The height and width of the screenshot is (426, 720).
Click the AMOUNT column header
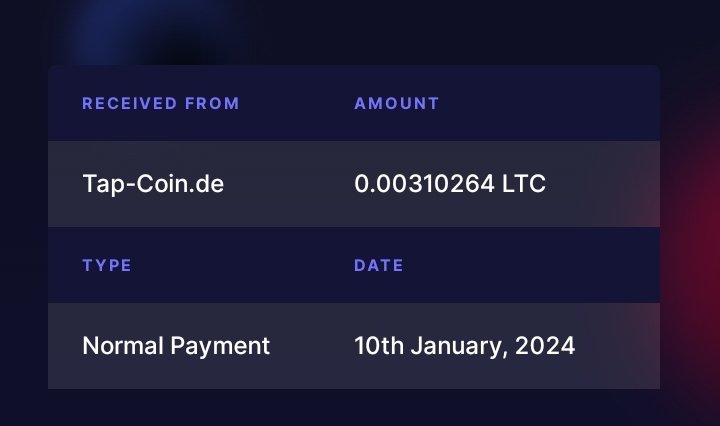tap(397, 103)
